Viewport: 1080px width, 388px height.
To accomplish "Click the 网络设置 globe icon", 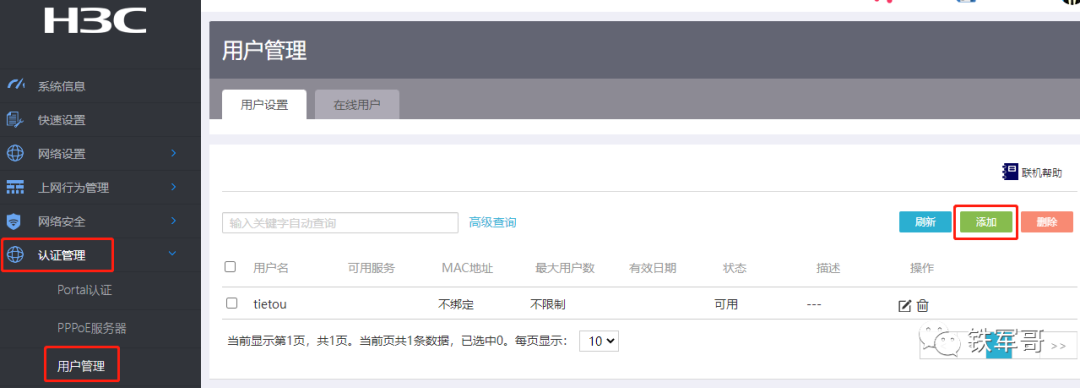I will pyautogui.click(x=15, y=153).
